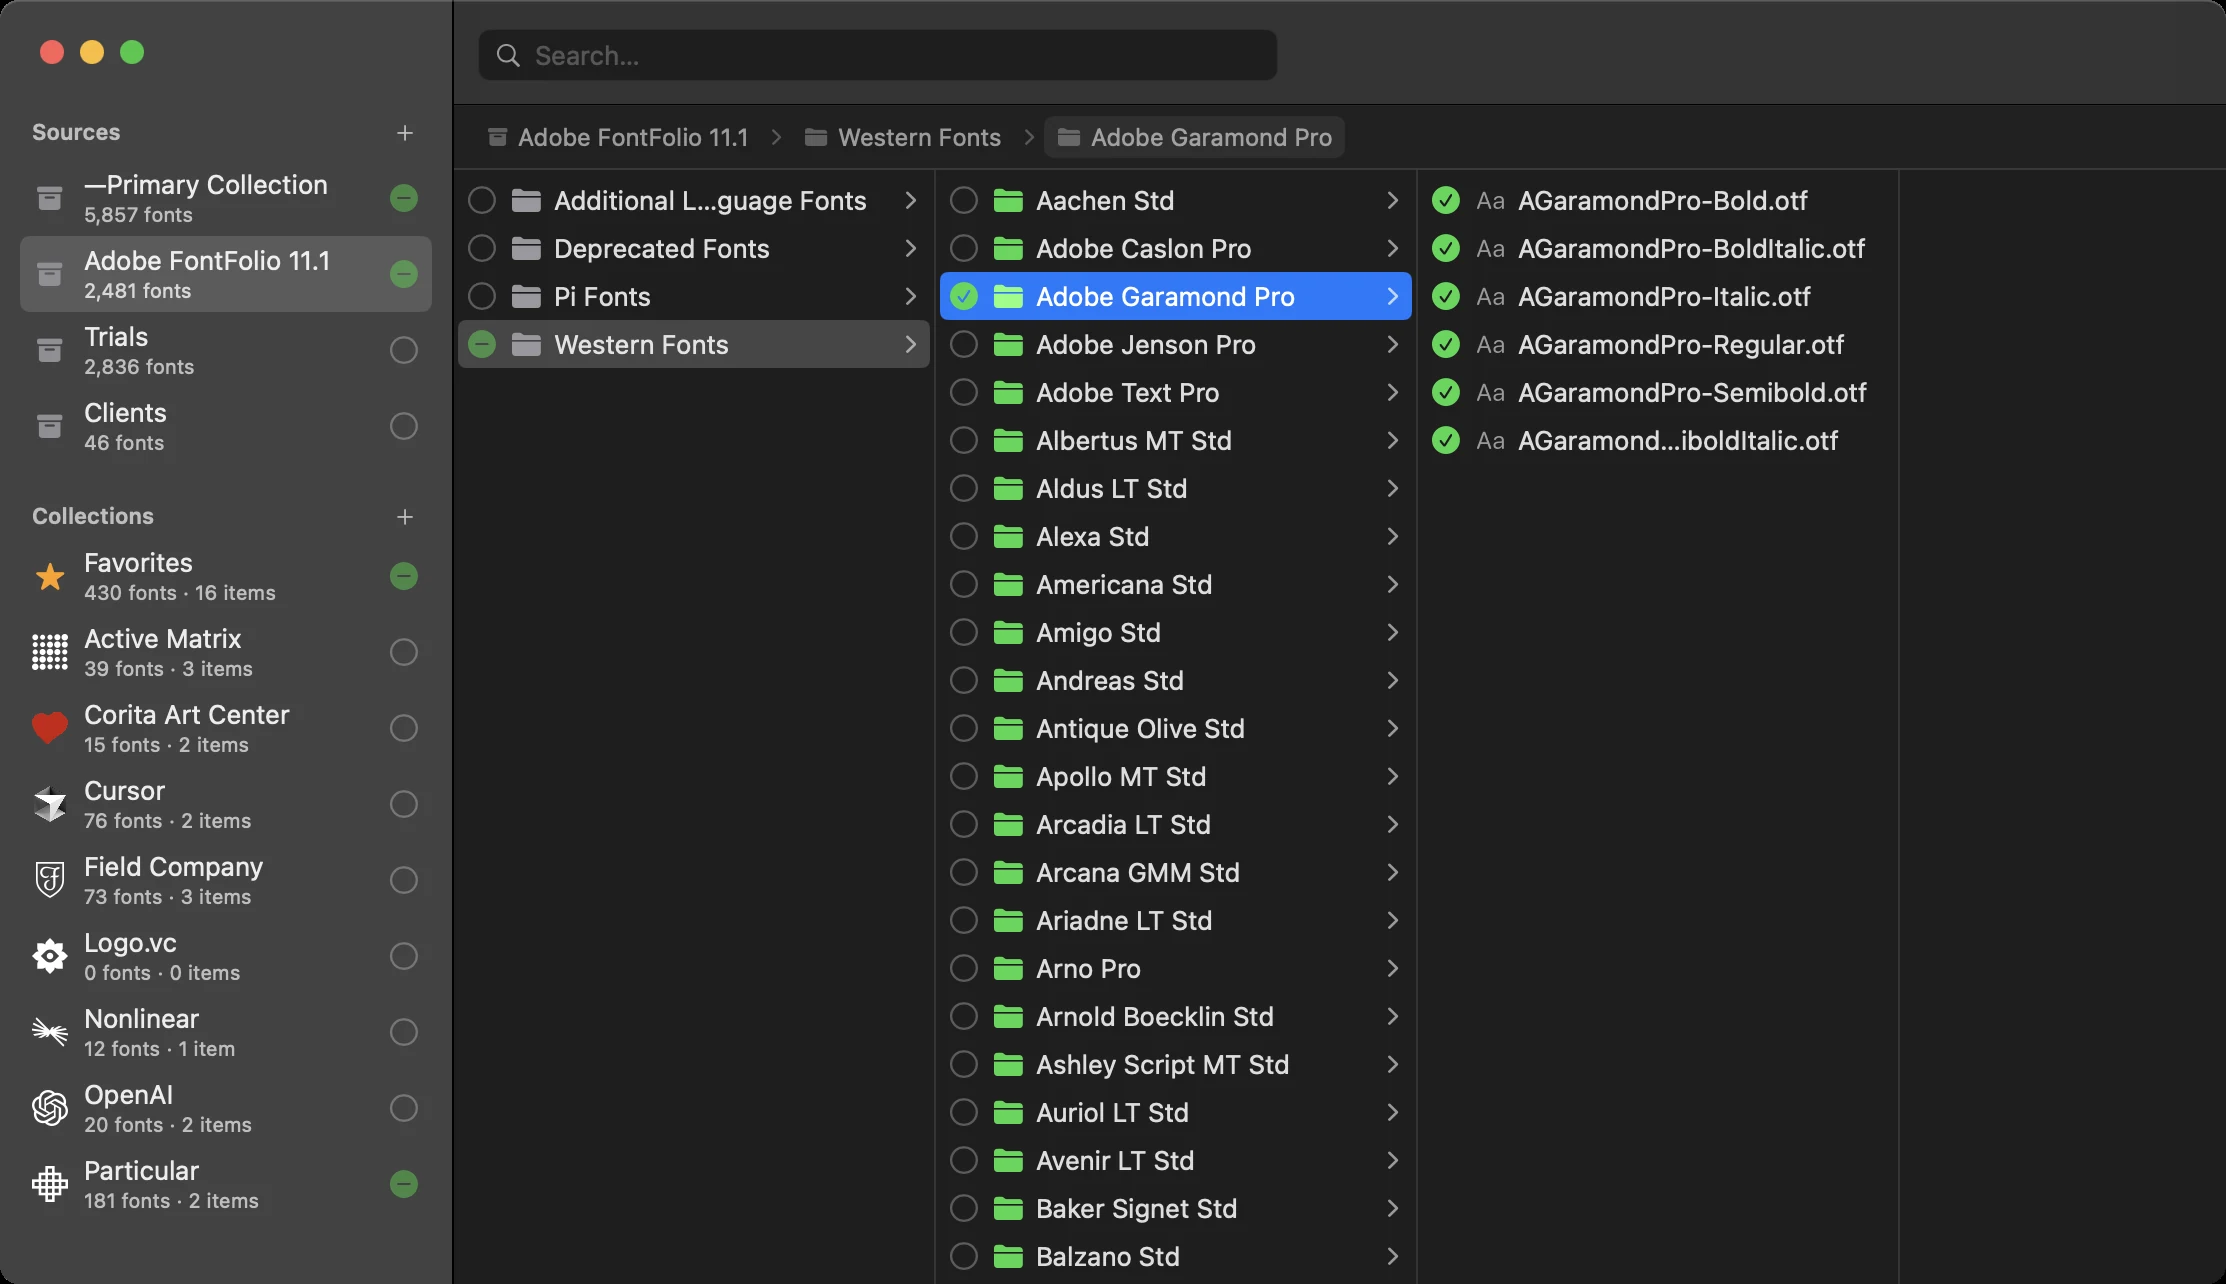
Task: Add a new collection with plus button
Action: [x=405, y=517]
